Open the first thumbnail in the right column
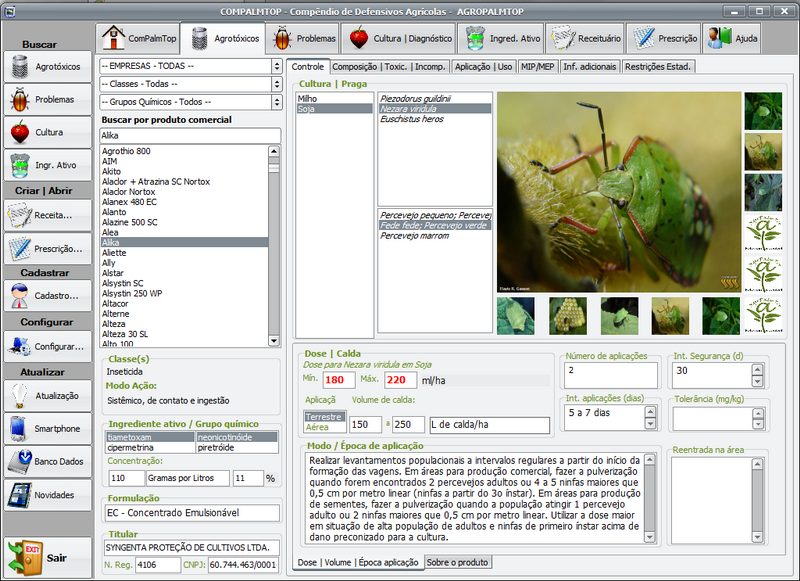This screenshot has height=581, width=800. (763, 111)
